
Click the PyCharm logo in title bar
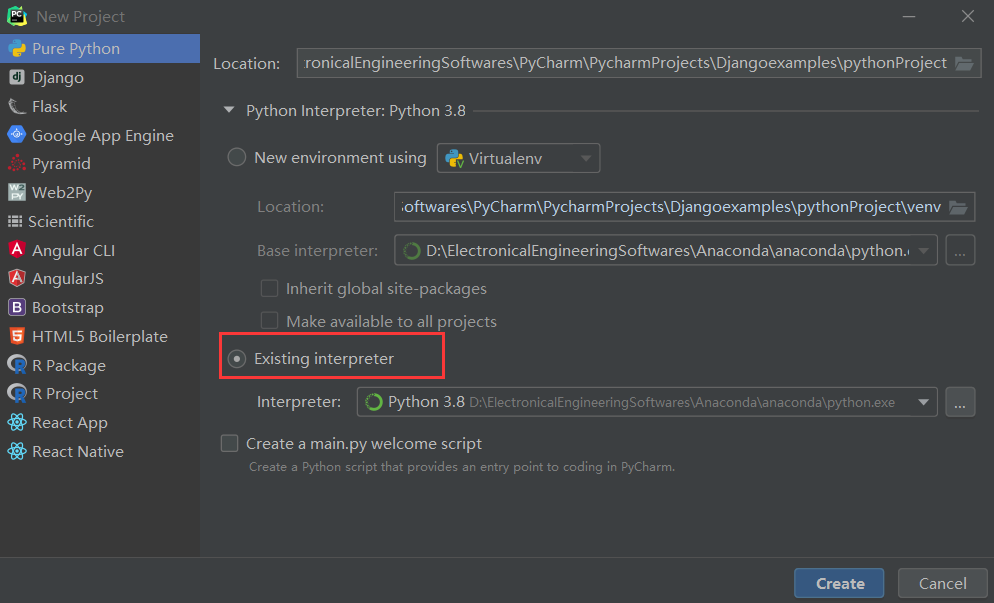point(16,16)
